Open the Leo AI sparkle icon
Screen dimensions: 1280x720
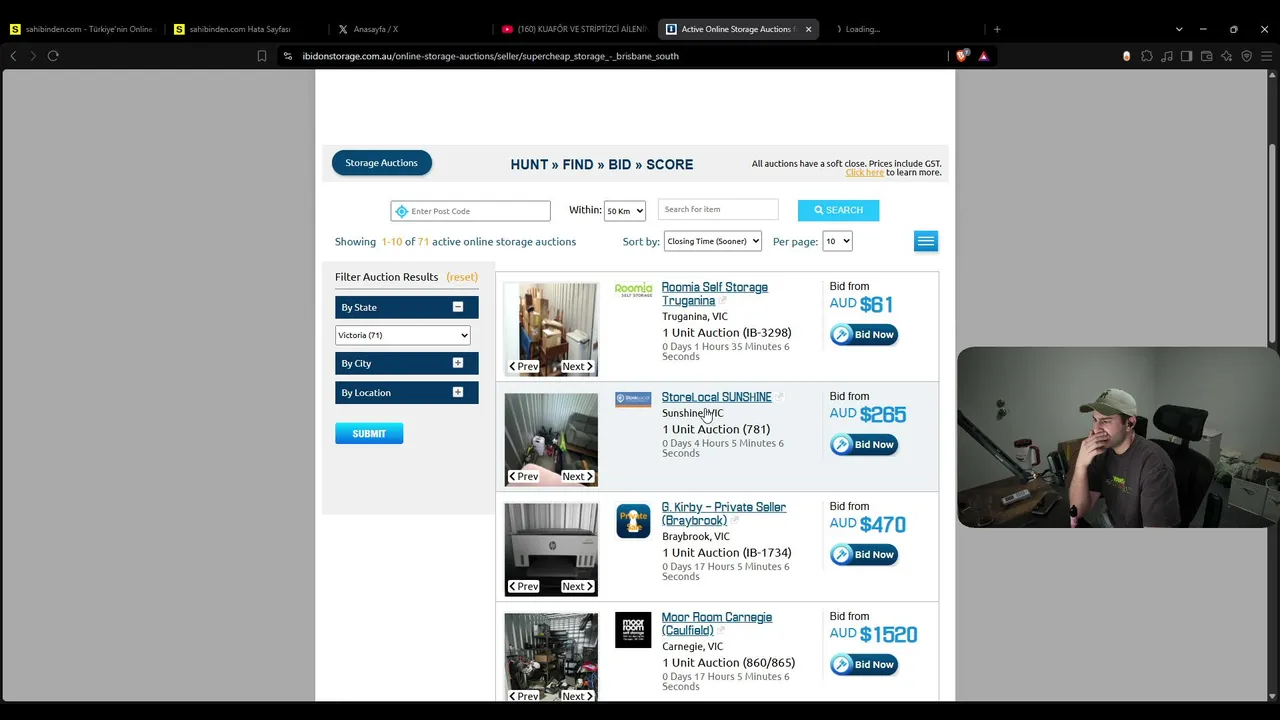1227,56
